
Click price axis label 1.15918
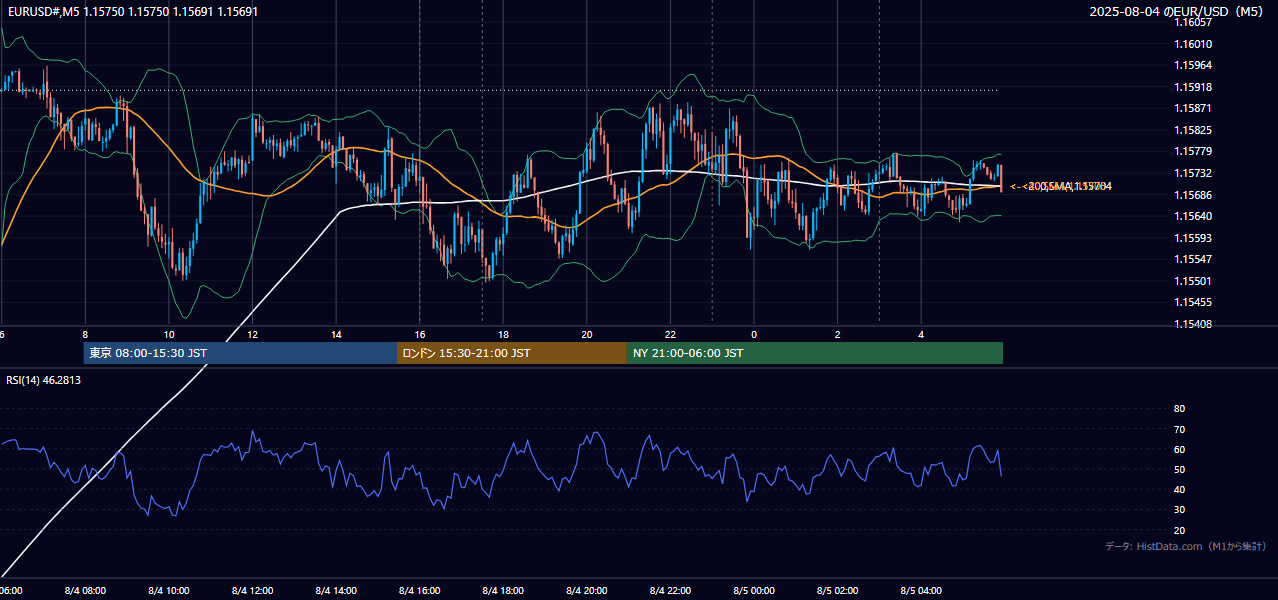(x=1192, y=87)
